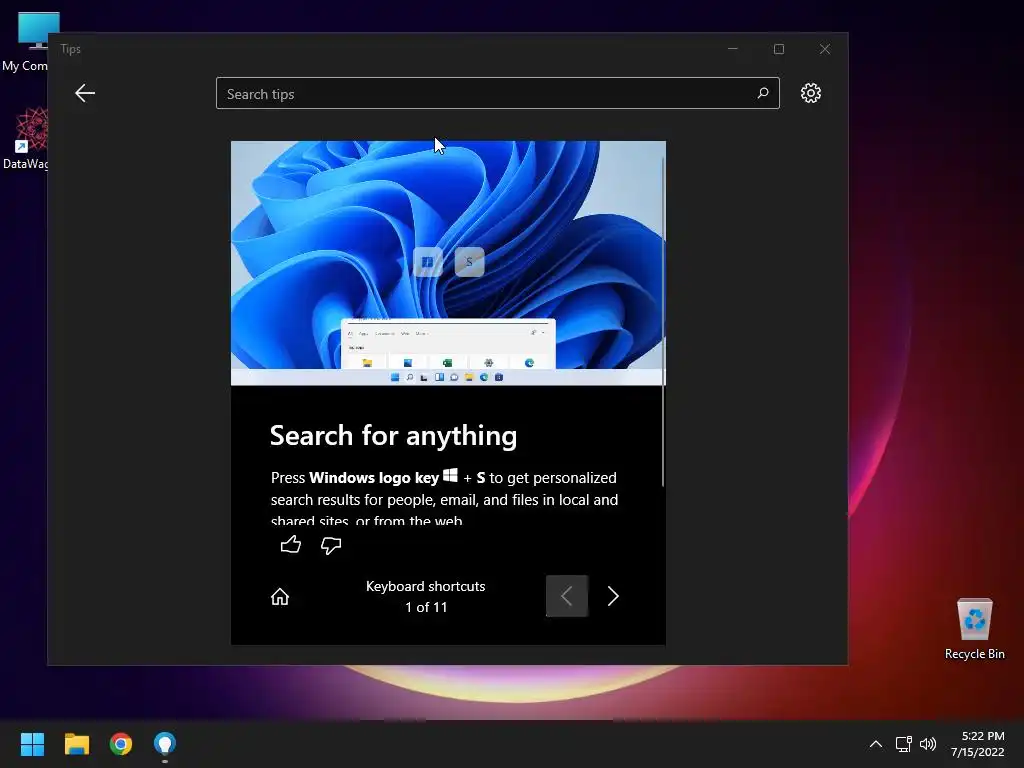Go to the next tip arrow
The width and height of the screenshot is (1024, 768).
(613, 596)
